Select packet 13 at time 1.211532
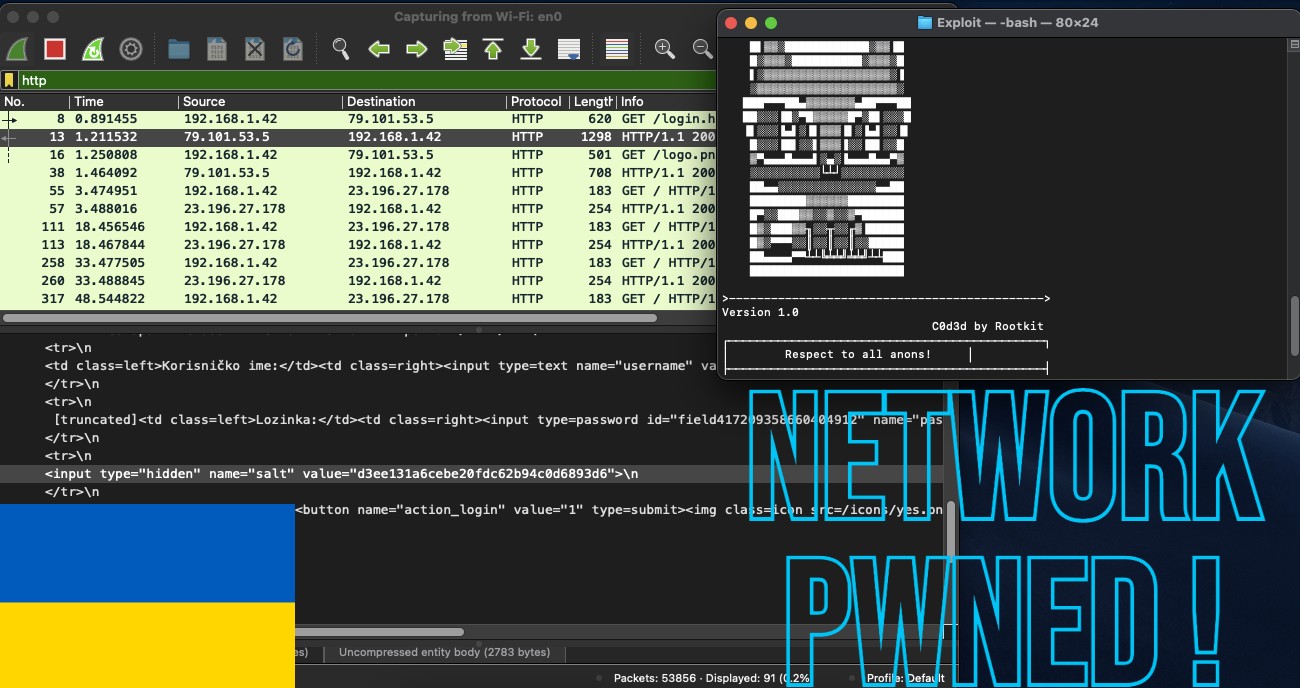1300x688 pixels. [358, 137]
